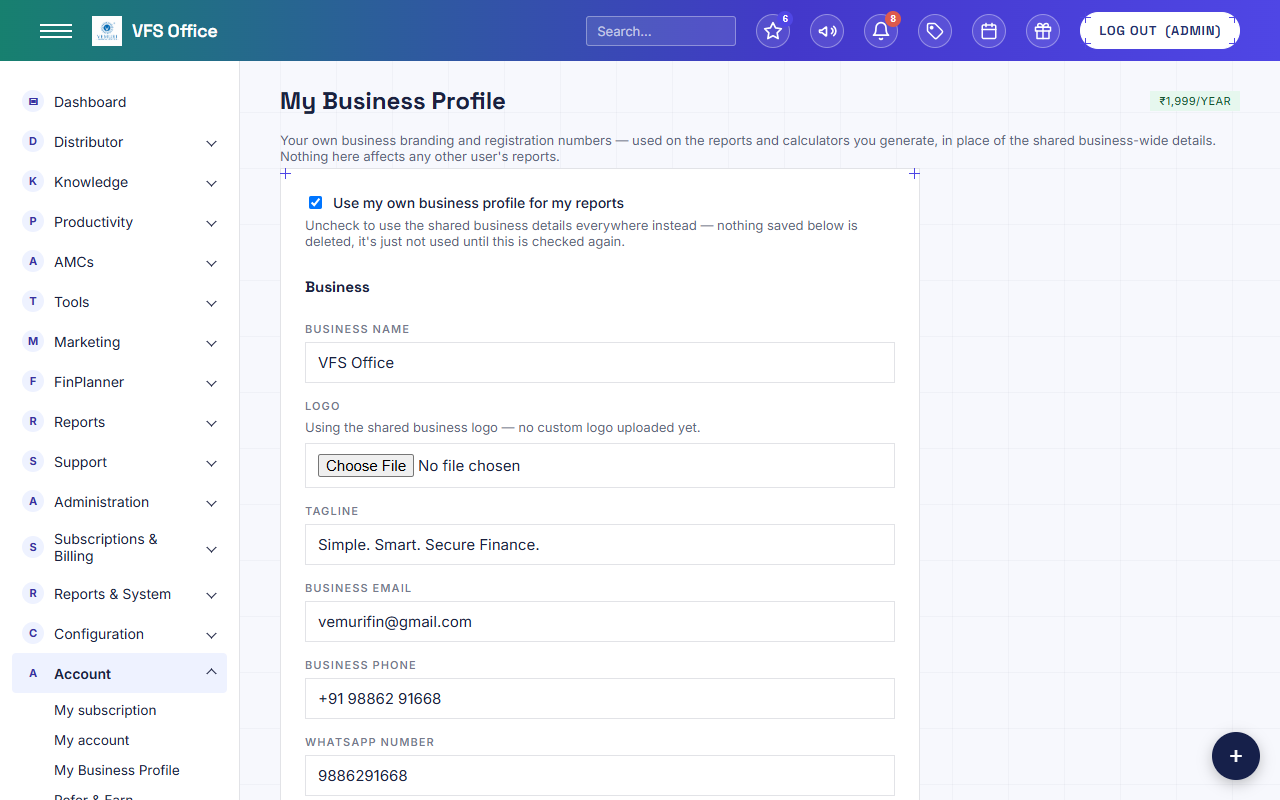Click the VFS Office title text
Viewport: 1280px width, 800px height.
[x=175, y=31]
